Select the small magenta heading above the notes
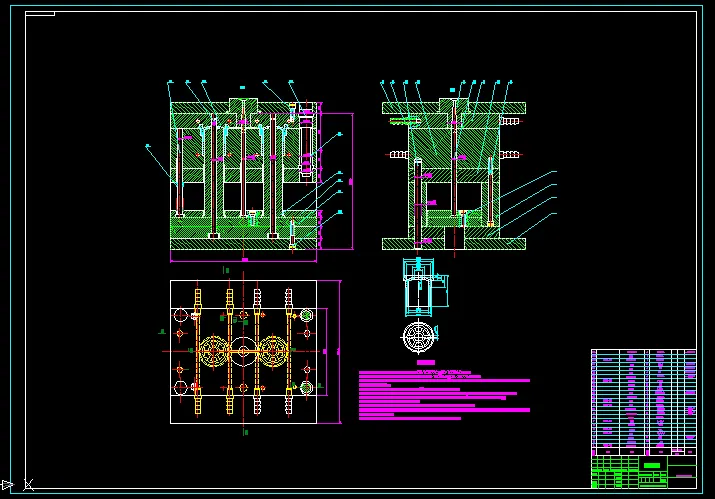Screen dimensions: 715x499 [426, 363]
